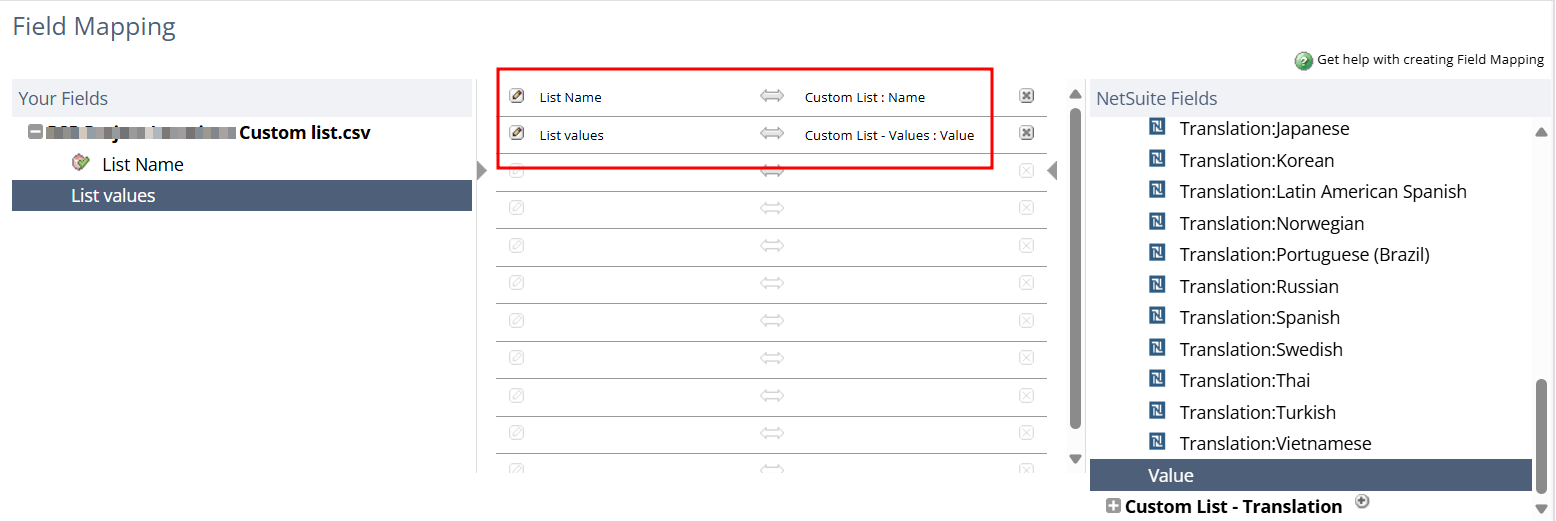Click the NetSuite Fields scrollbar down arrow

tap(1542, 508)
